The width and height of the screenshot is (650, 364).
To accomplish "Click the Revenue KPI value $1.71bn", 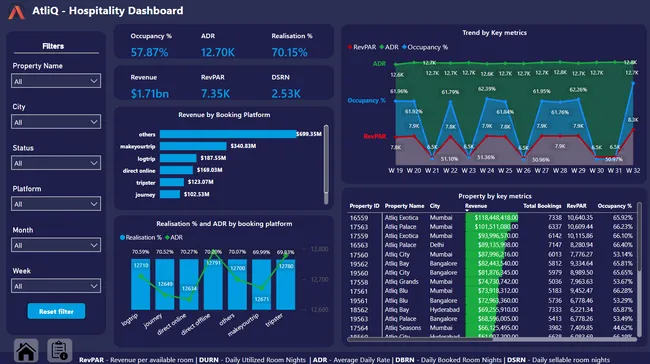I will pyautogui.click(x=150, y=94).
